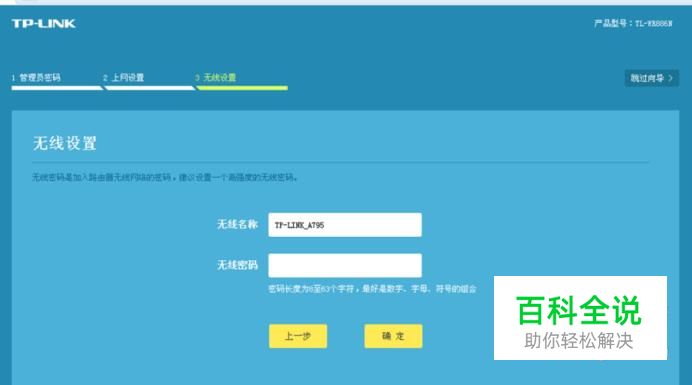Screen dimensions: 692x385
Task: Click the wireless password description sentence
Action: coord(165,177)
